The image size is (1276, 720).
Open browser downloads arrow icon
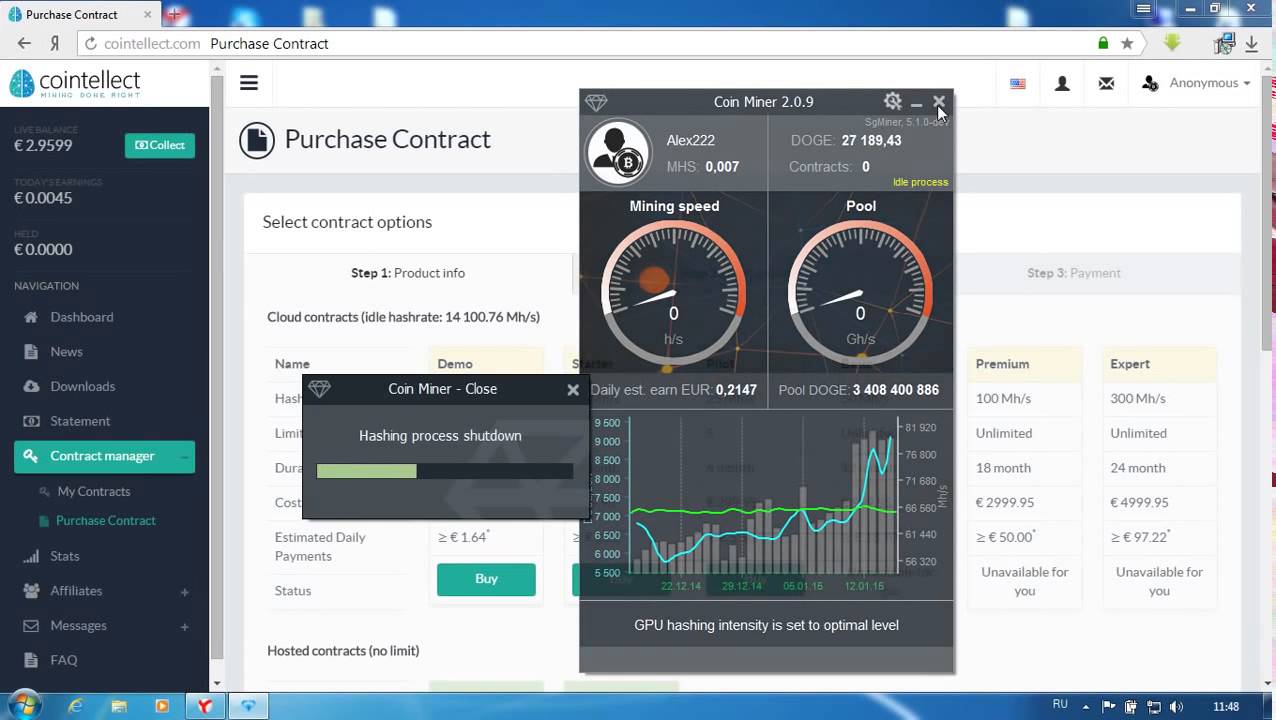point(1251,43)
